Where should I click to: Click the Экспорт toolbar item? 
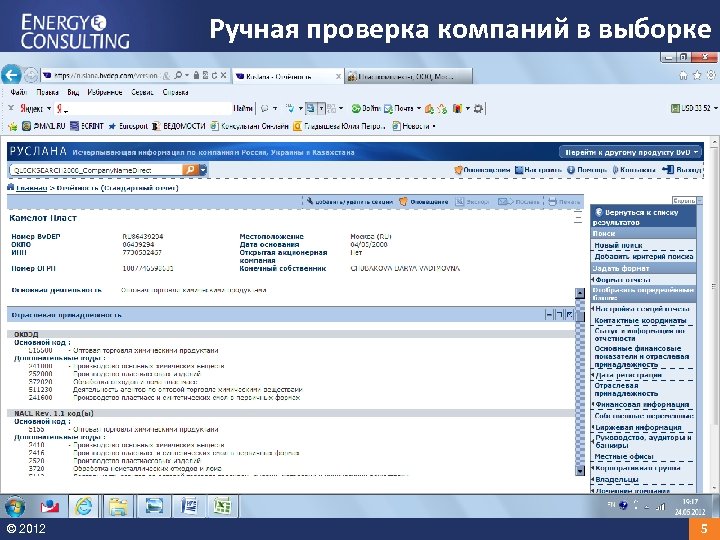tap(472, 202)
